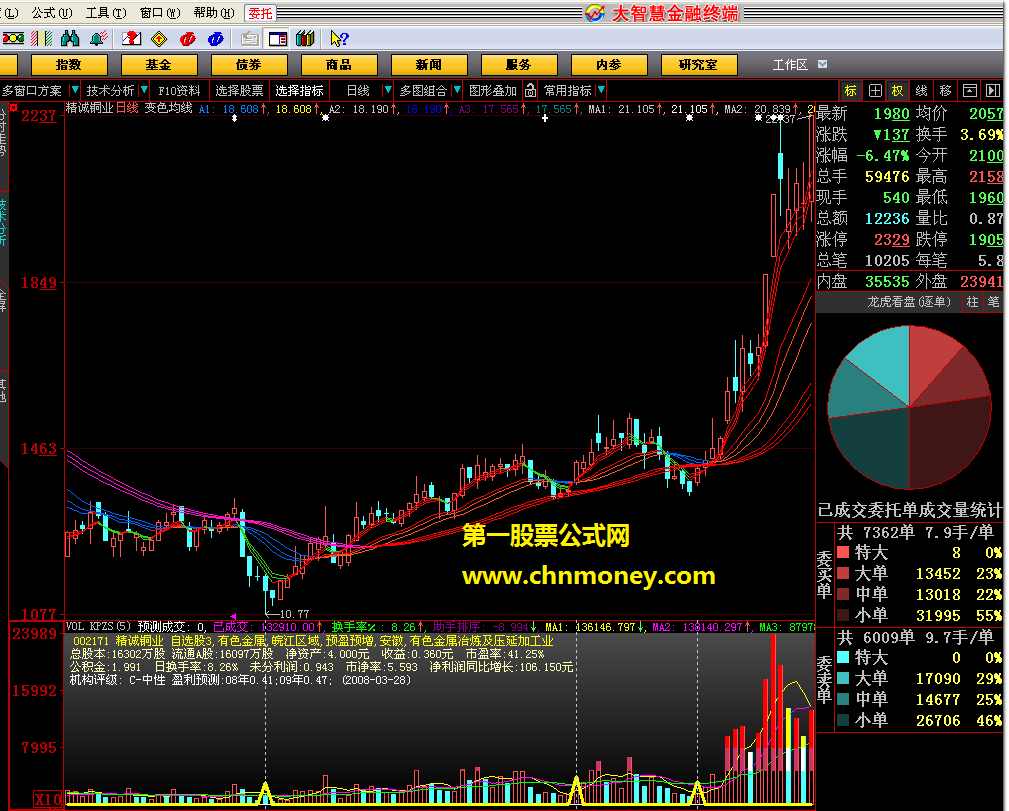Click the striped color bars toolbar icon

tap(41, 39)
